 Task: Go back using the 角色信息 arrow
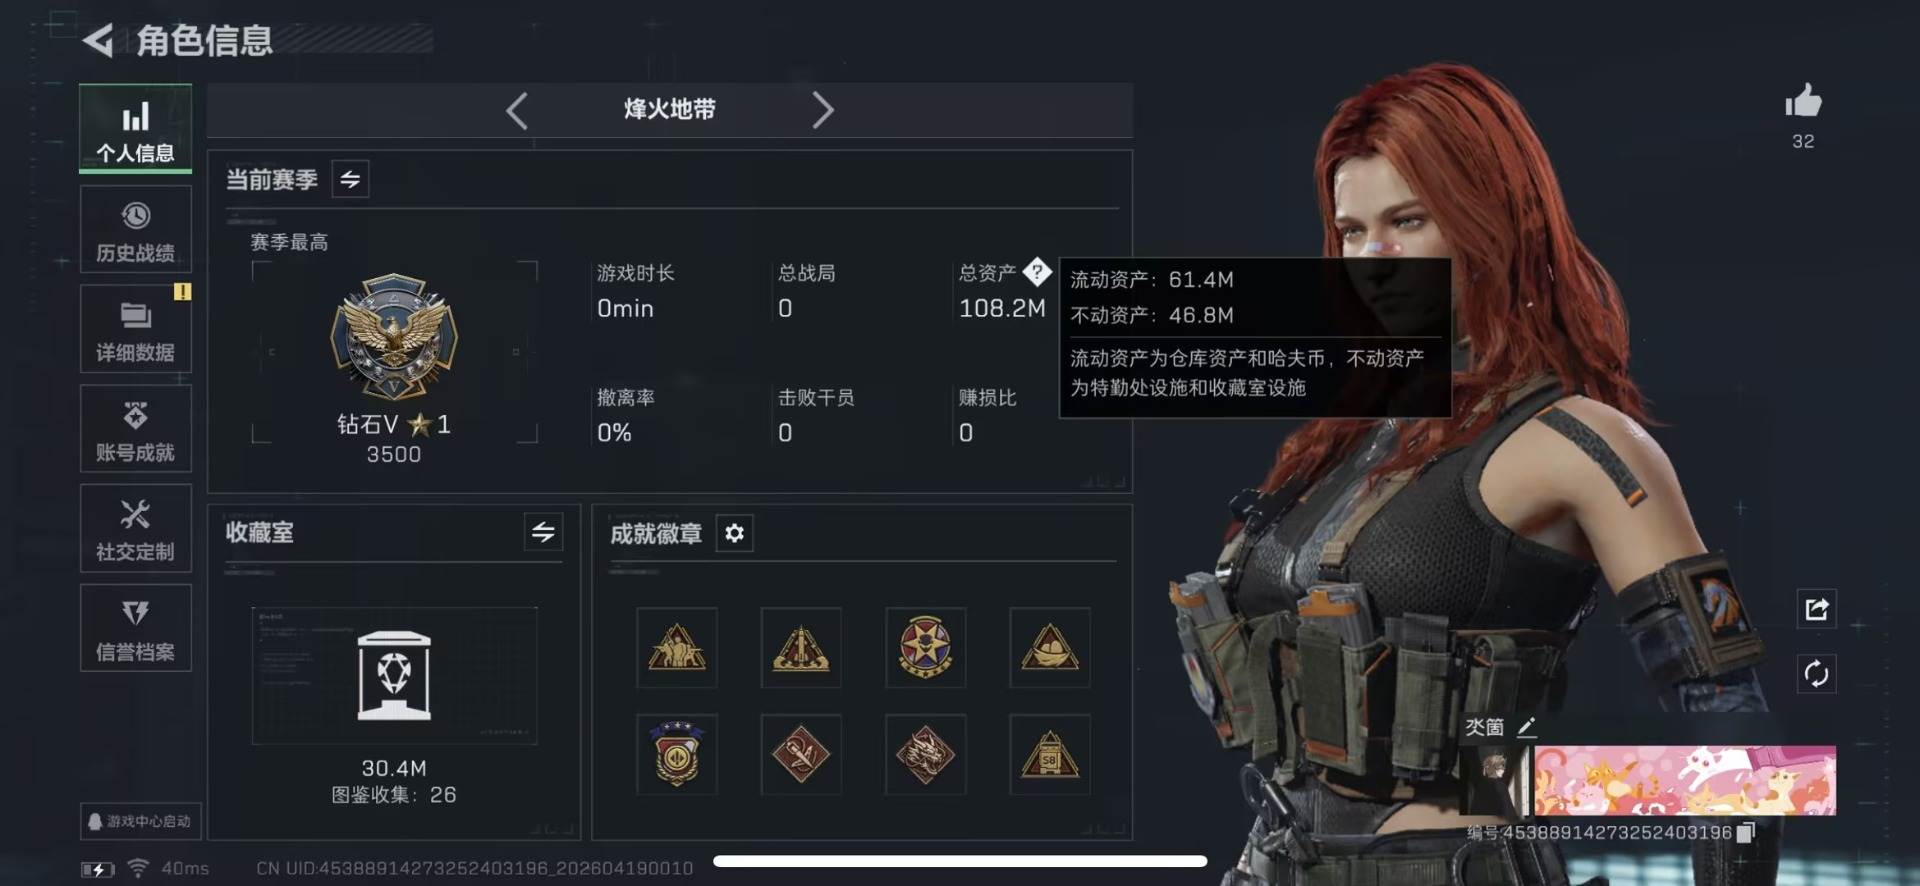[x=97, y=41]
